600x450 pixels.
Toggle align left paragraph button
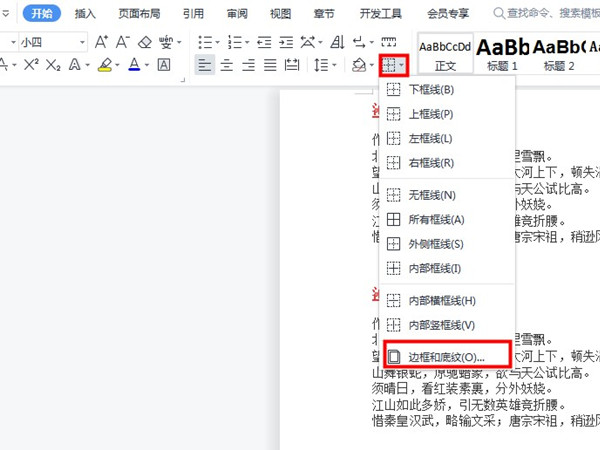[x=204, y=65]
